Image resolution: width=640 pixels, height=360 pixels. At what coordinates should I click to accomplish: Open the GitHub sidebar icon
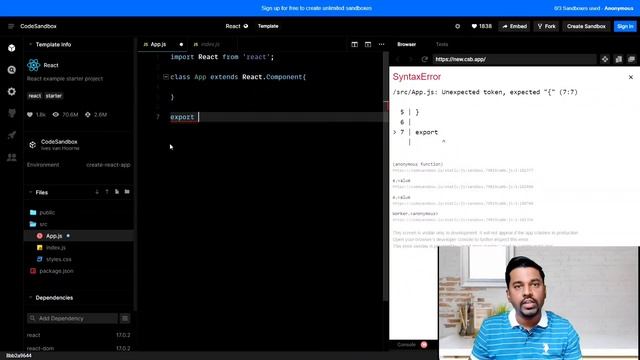pyautogui.click(x=11, y=113)
